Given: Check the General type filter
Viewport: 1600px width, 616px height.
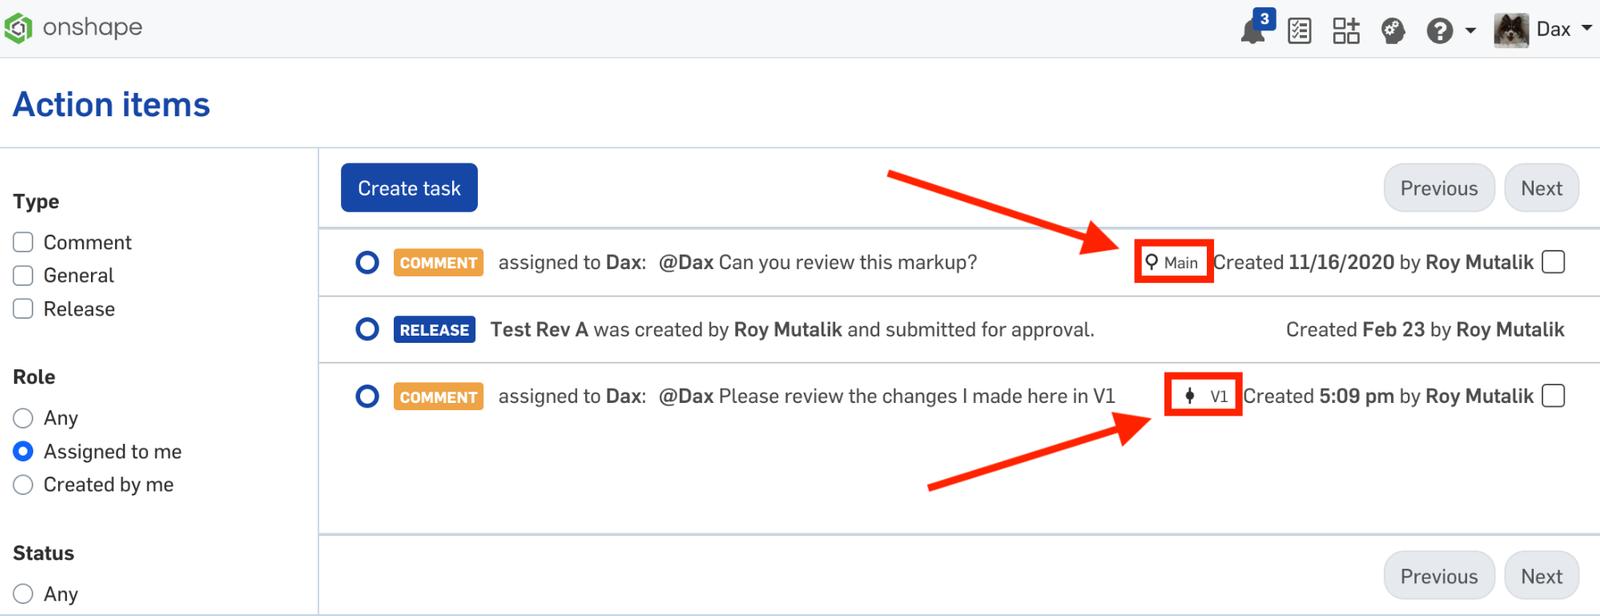Looking at the screenshot, I should tap(23, 275).
